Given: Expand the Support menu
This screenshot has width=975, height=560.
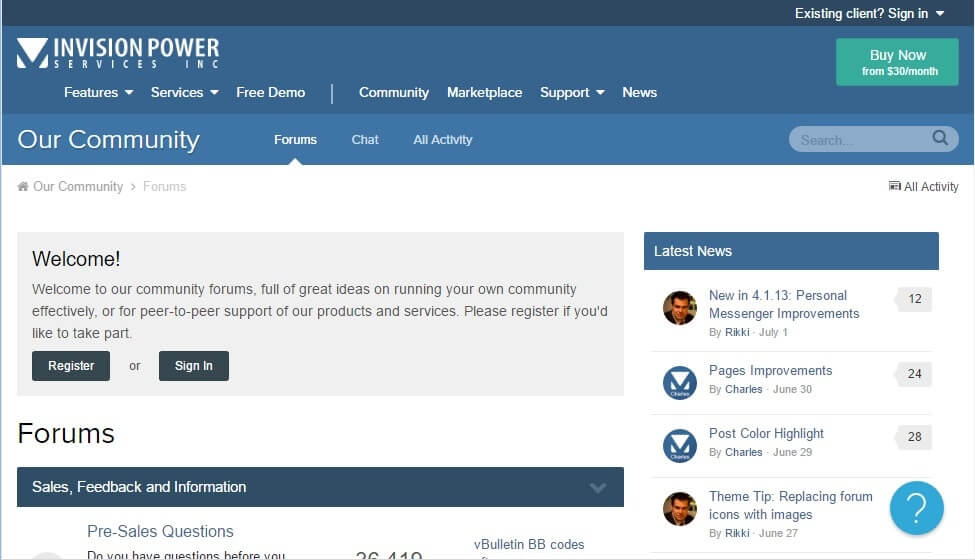Looking at the screenshot, I should [x=572, y=93].
